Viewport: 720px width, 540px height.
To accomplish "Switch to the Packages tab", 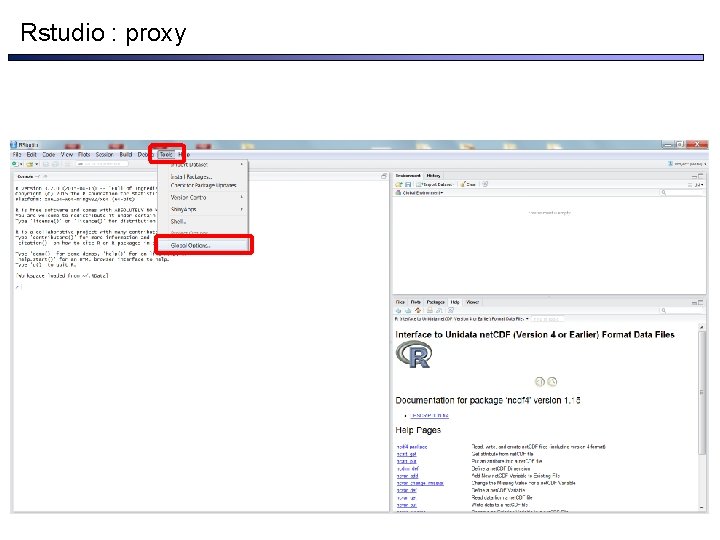I will pyautogui.click(x=435, y=302).
